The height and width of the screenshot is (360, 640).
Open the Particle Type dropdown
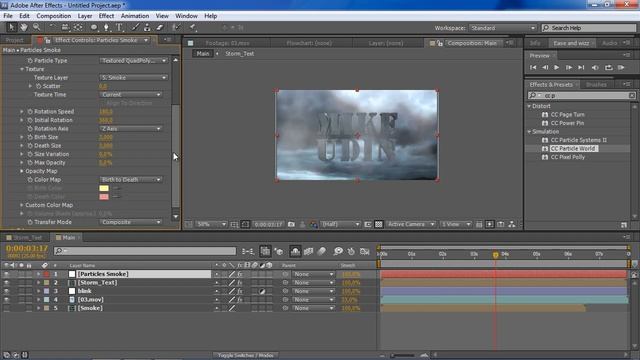tap(133, 60)
